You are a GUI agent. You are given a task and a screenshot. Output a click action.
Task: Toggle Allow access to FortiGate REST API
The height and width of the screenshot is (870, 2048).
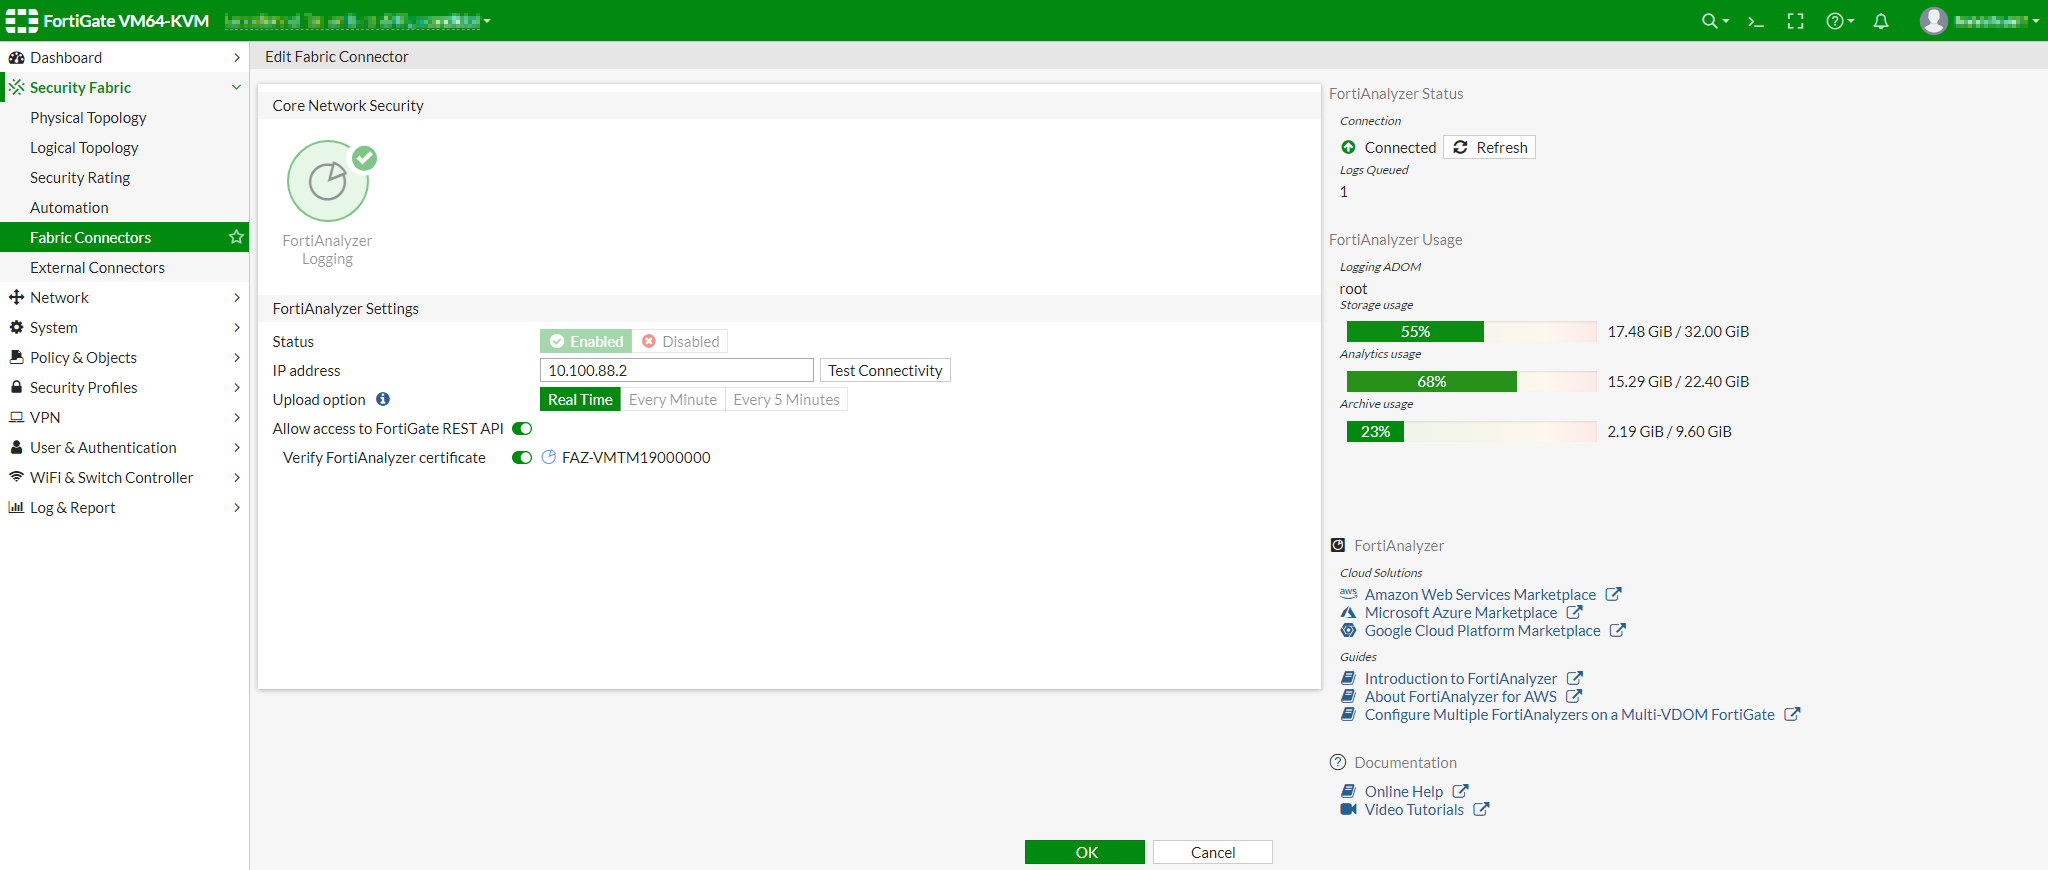point(522,428)
